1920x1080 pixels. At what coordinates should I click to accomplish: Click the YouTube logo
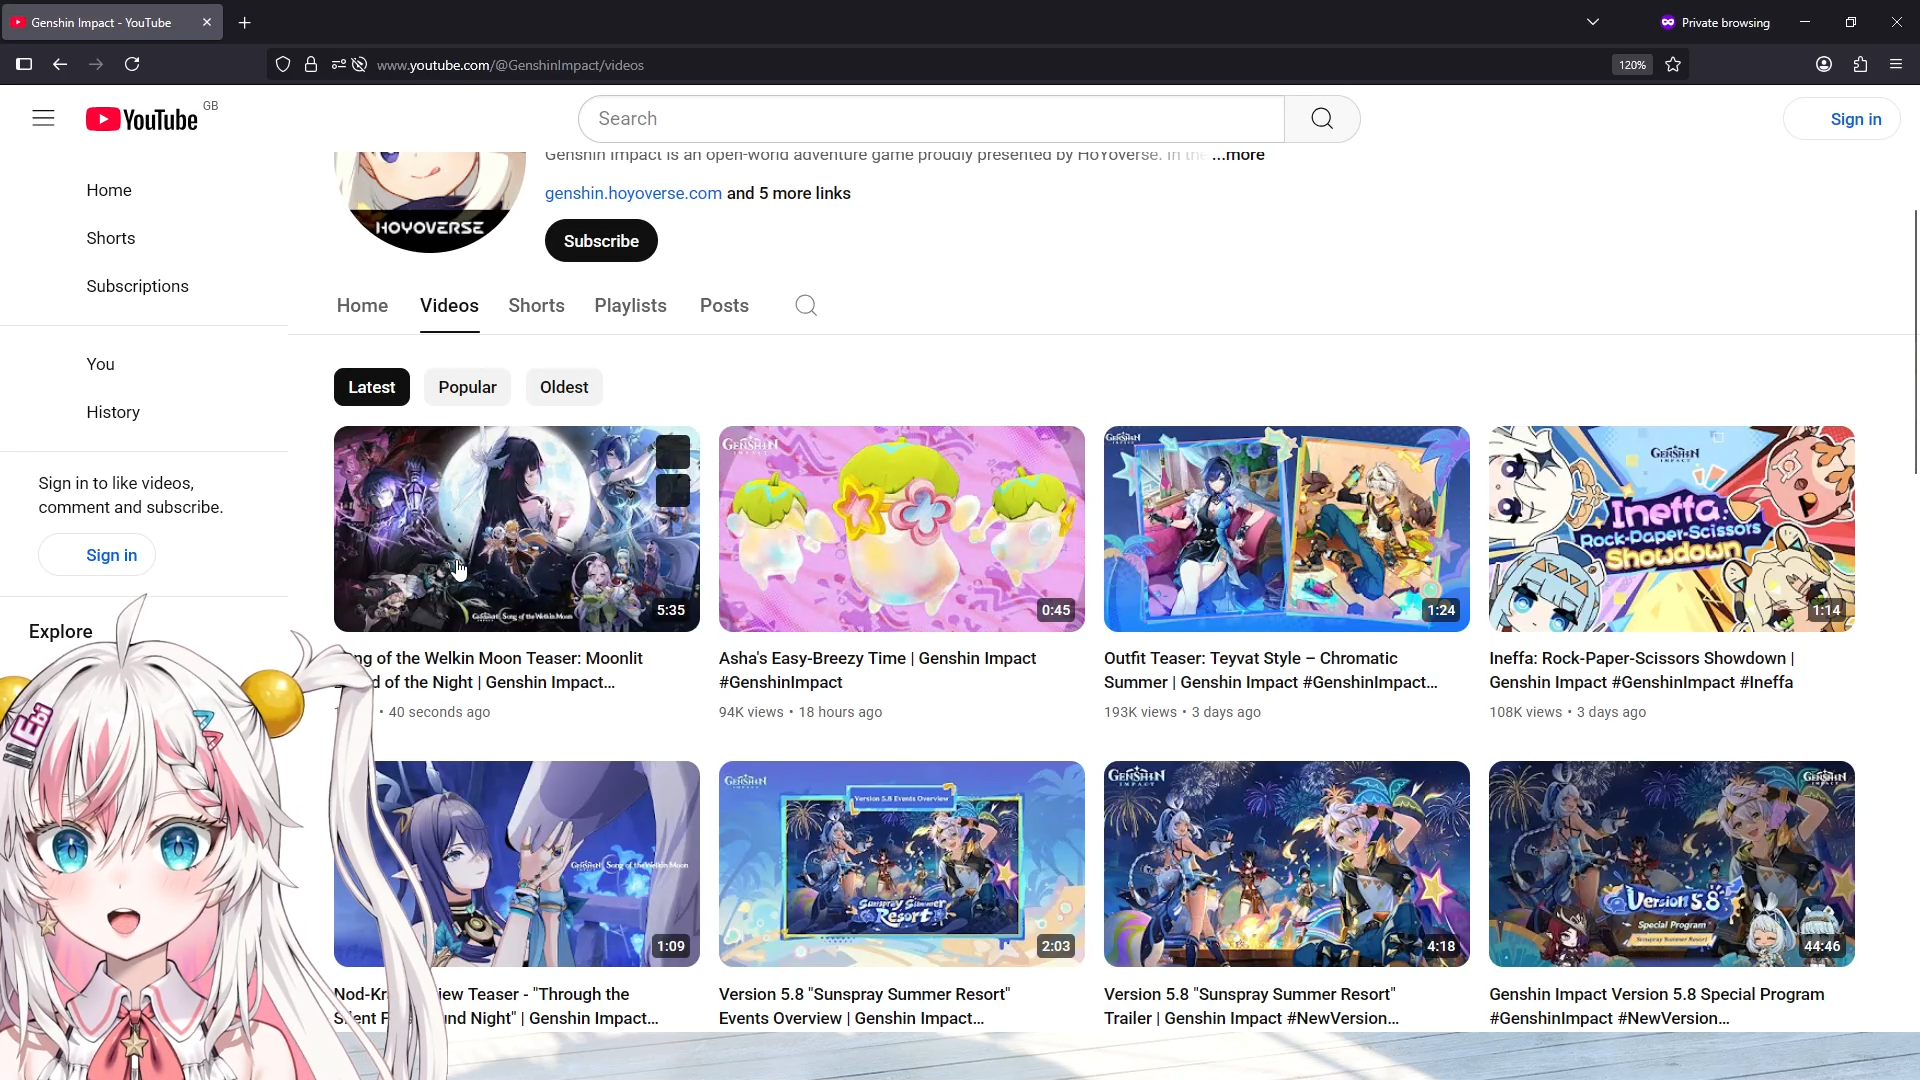tap(142, 119)
